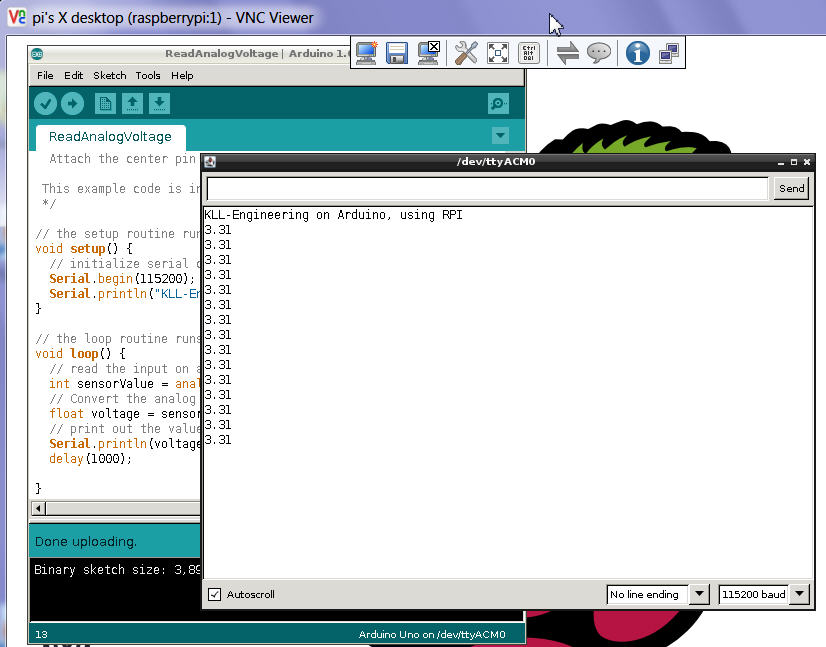
Task: Toggle VNC full screen mode icon
Action: [498, 53]
